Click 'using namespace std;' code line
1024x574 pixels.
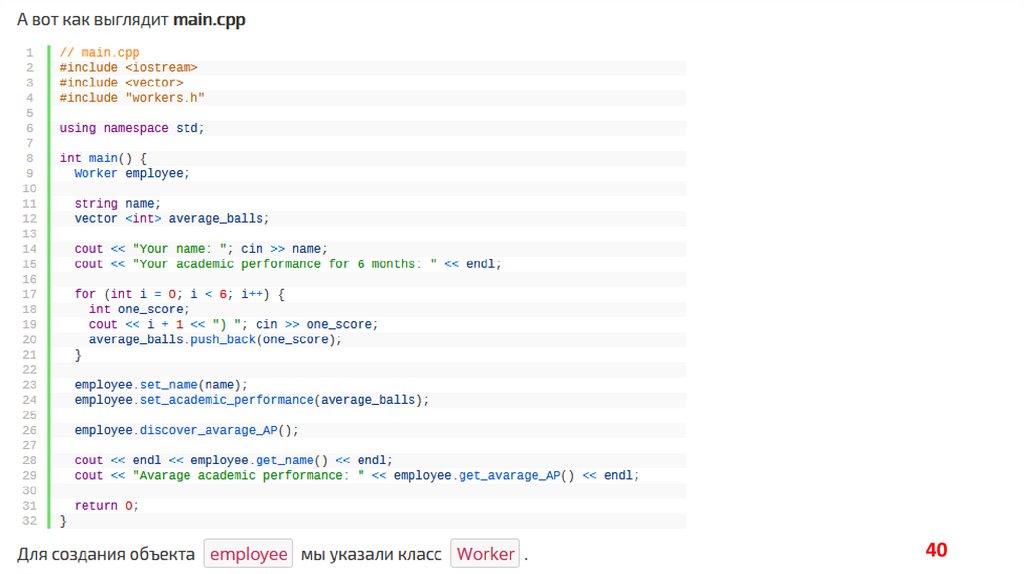pos(131,128)
